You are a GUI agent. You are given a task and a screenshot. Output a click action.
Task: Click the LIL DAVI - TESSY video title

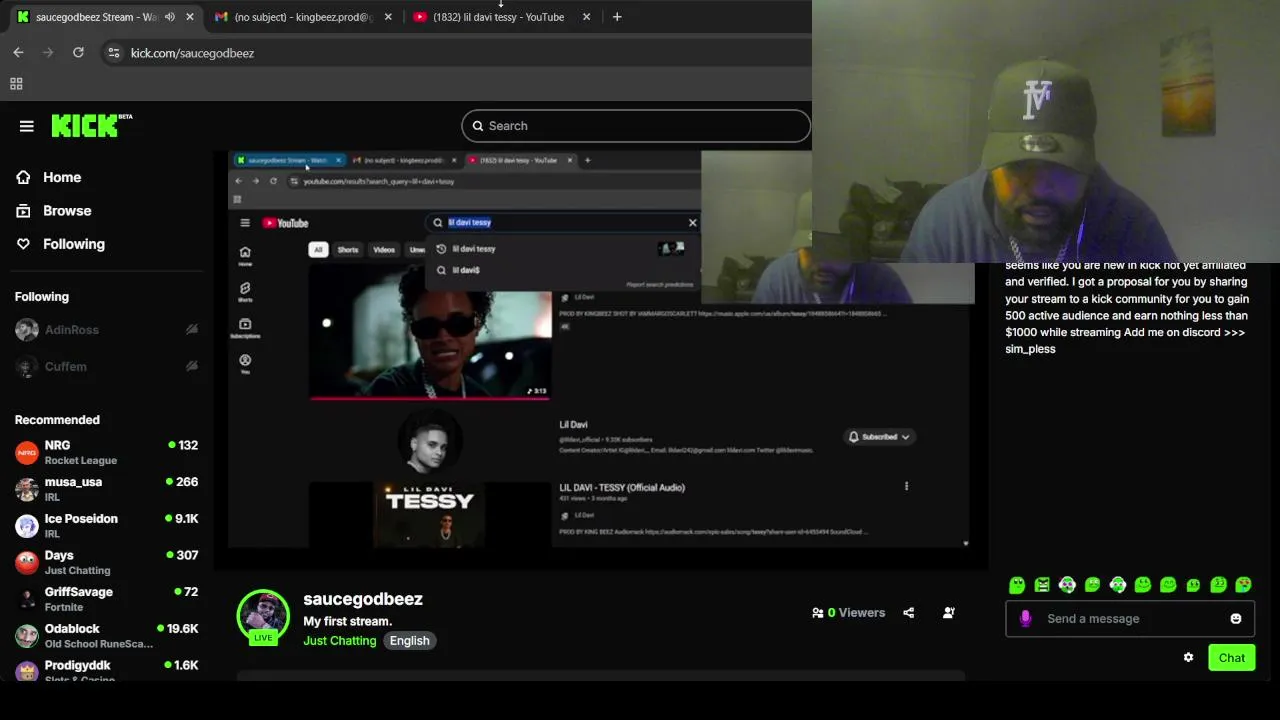[622, 488]
